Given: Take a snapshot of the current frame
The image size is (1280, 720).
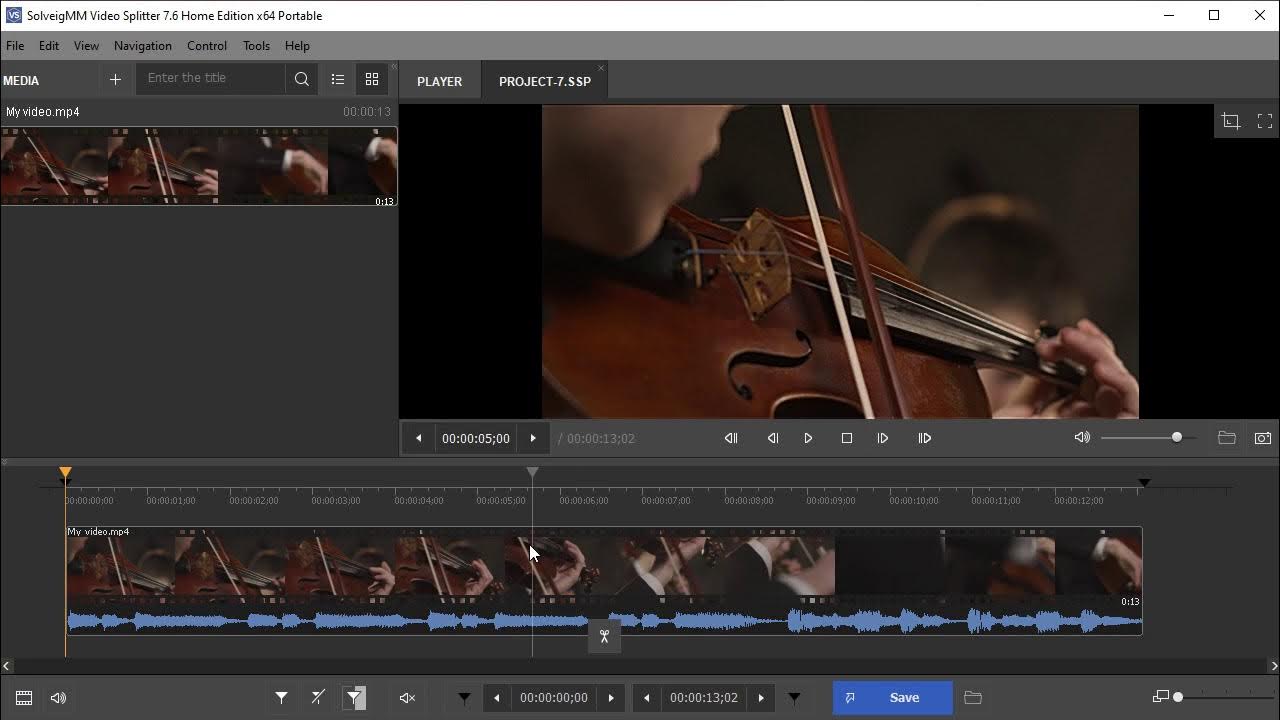Looking at the screenshot, I should pos(1263,438).
